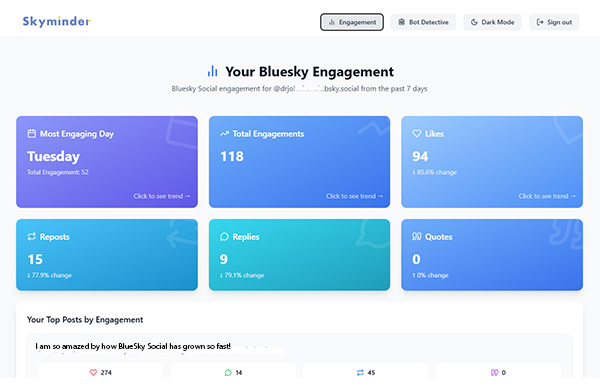This screenshot has width=600, height=391.
Task: Click the green reply icon showing 14
Action: tap(228, 372)
